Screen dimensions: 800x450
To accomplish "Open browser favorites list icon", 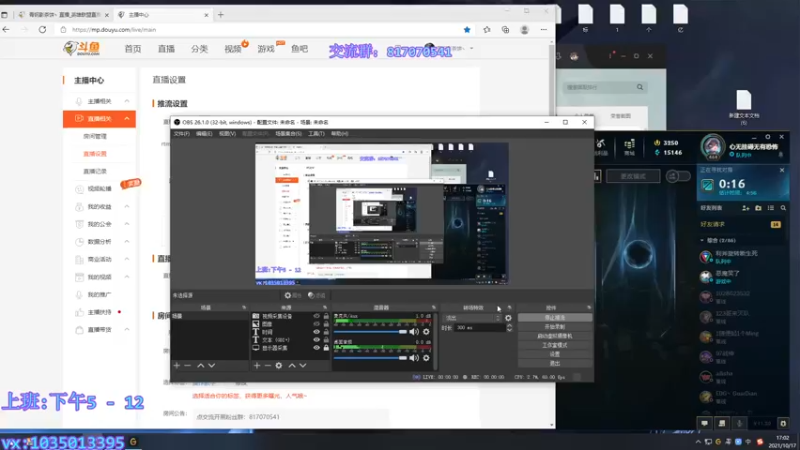I will pyautogui.click(x=487, y=30).
